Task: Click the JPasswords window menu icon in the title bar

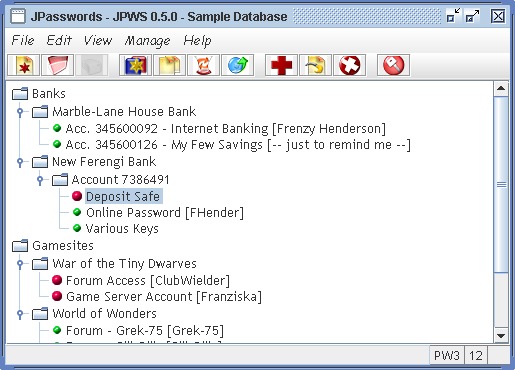Action: pos(18,16)
